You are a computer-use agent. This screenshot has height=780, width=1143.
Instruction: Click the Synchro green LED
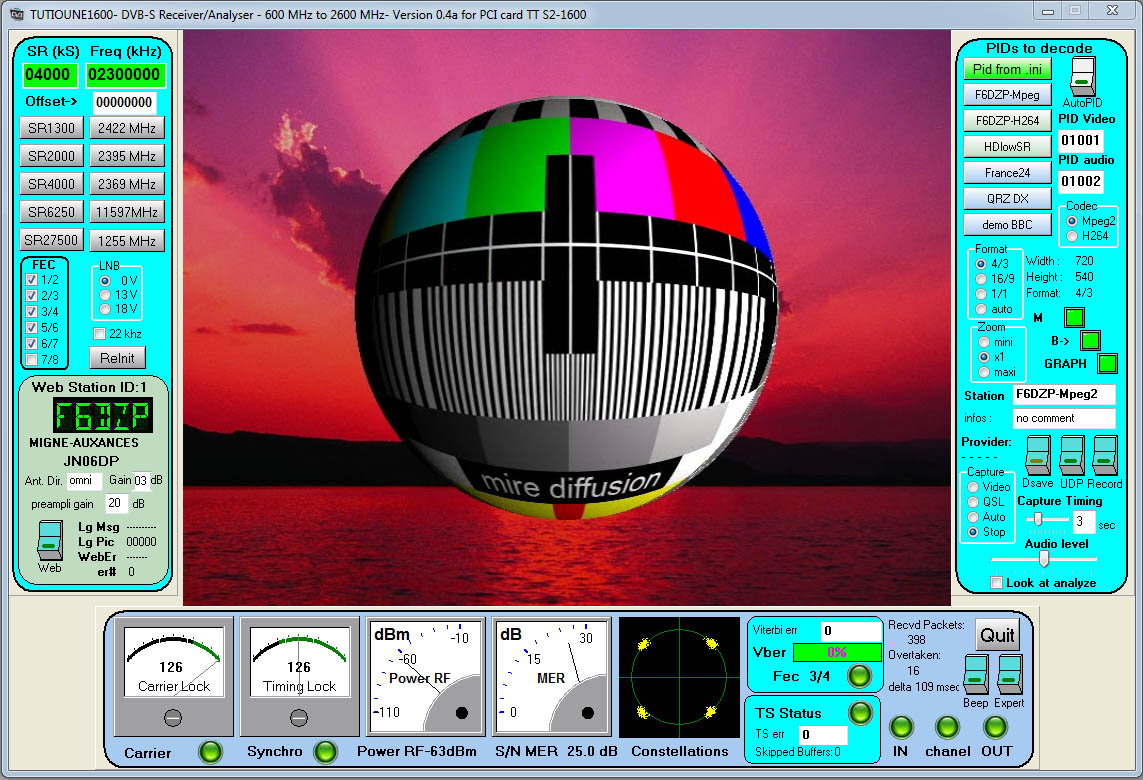325,752
